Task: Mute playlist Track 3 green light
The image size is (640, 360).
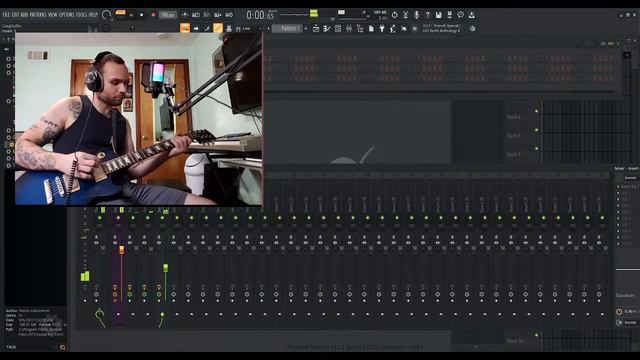Action: (536, 149)
